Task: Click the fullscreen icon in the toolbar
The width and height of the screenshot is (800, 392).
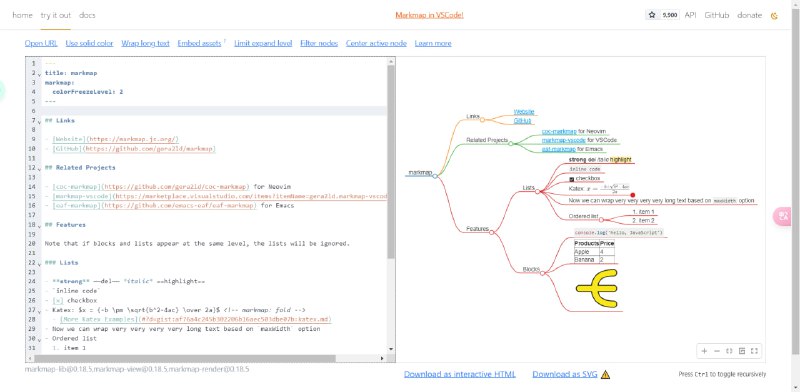Action: [x=754, y=351]
